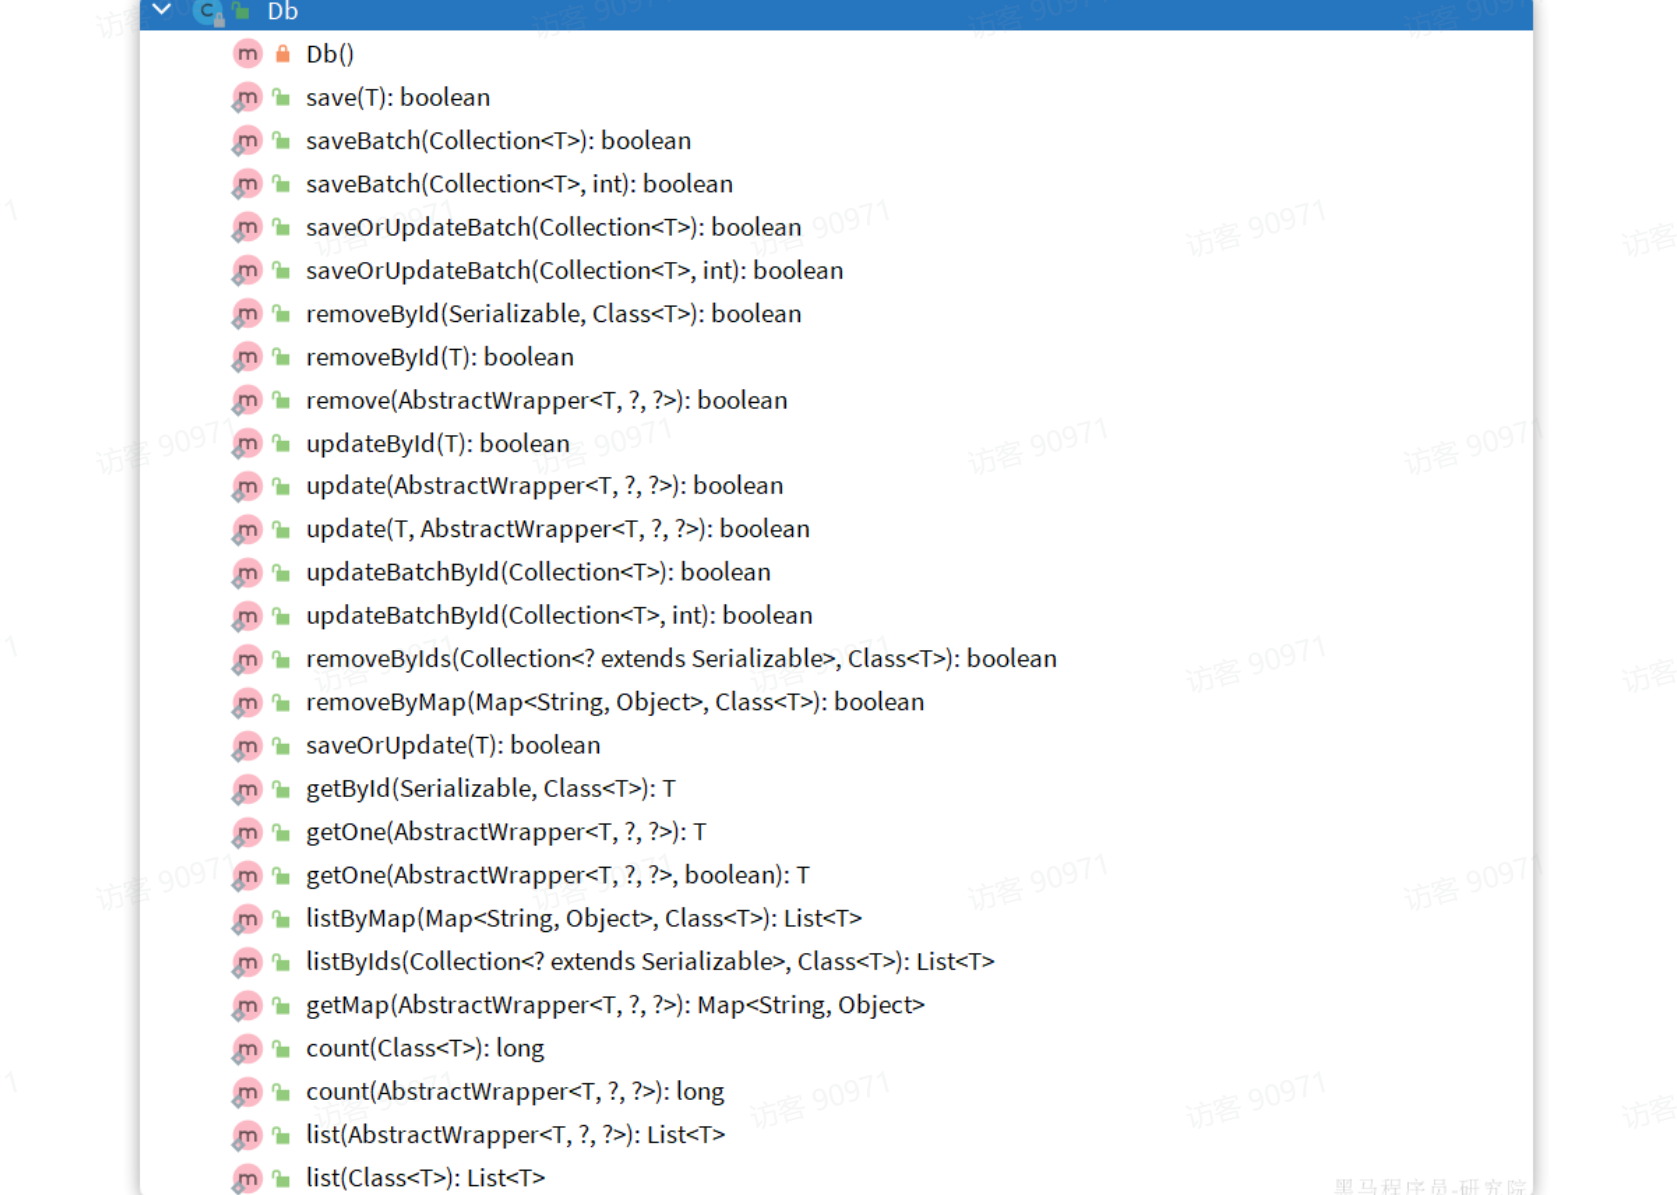1677x1195 pixels.
Task: Click the method icon of saveOrUpdate(T): boolean
Action: coord(247,745)
